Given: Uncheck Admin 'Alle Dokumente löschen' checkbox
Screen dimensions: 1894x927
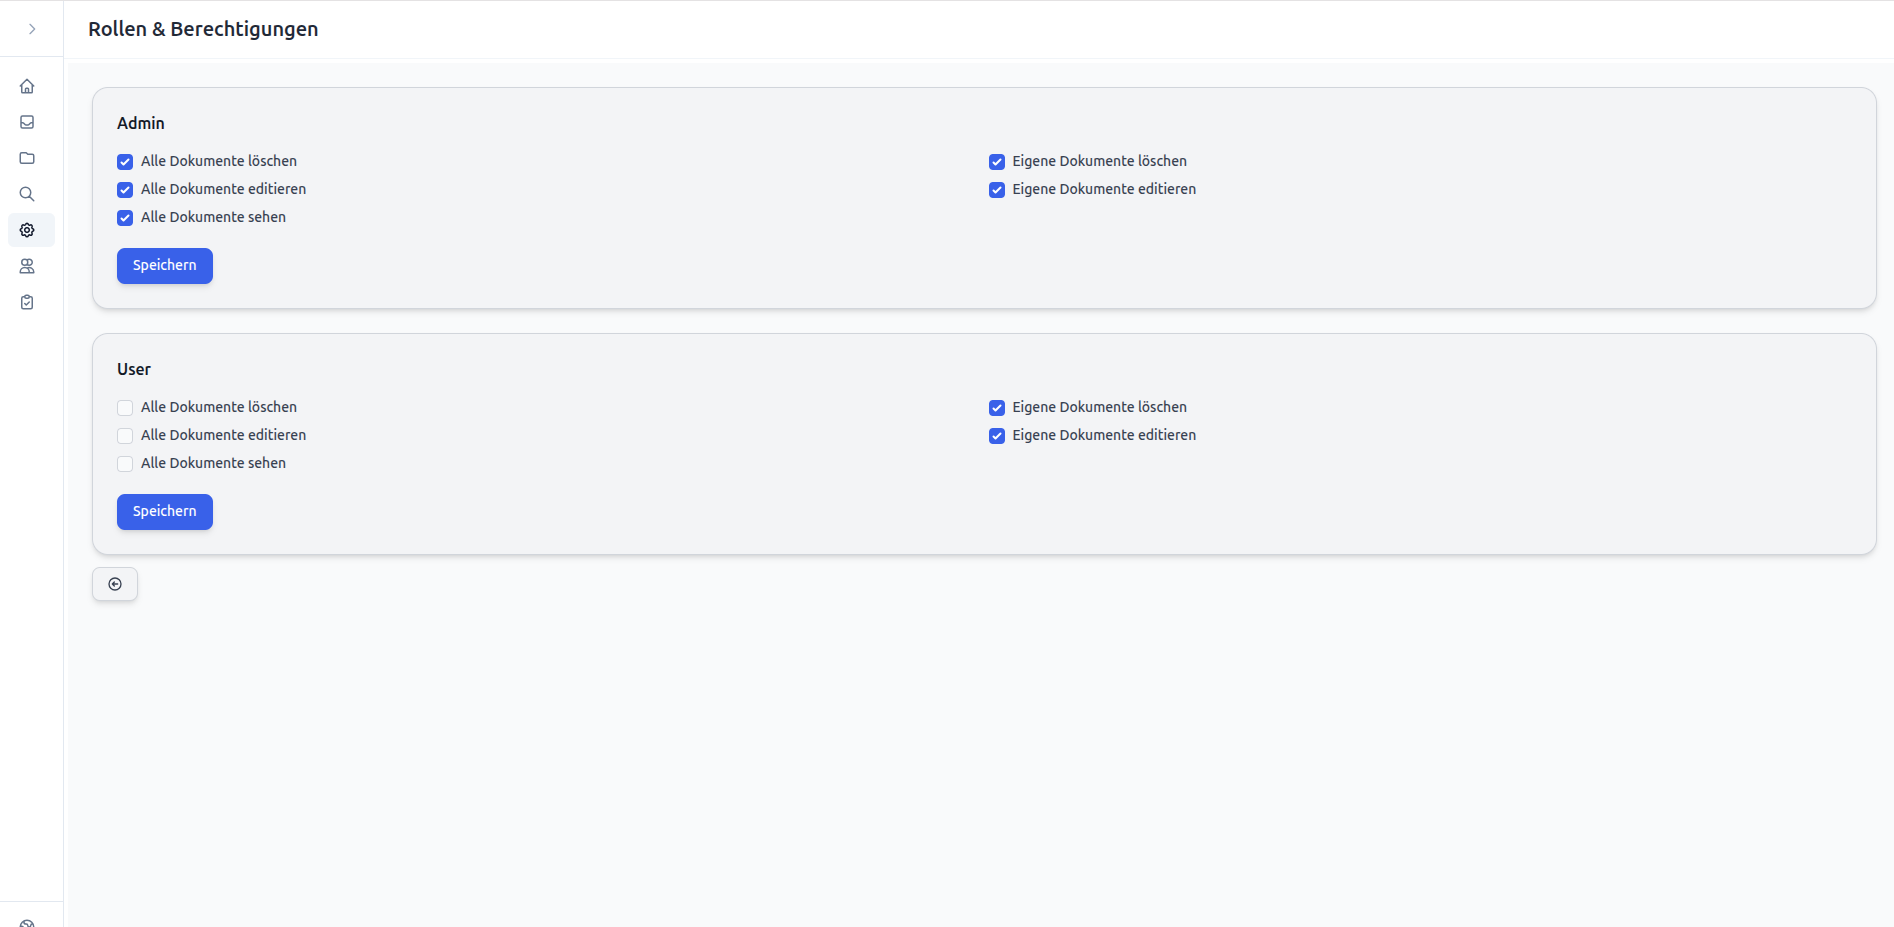Looking at the screenshot, I should [x=125, y=162].
